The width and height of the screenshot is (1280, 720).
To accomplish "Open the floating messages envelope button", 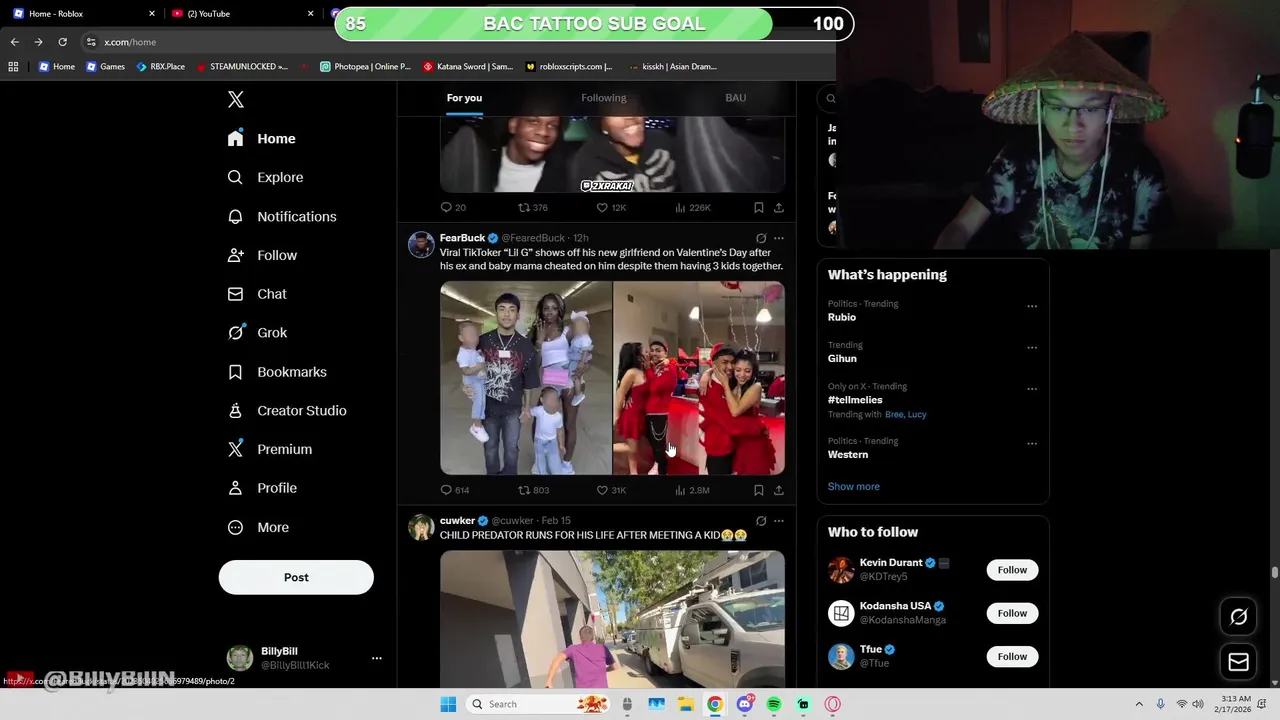I will [1238, 662].
